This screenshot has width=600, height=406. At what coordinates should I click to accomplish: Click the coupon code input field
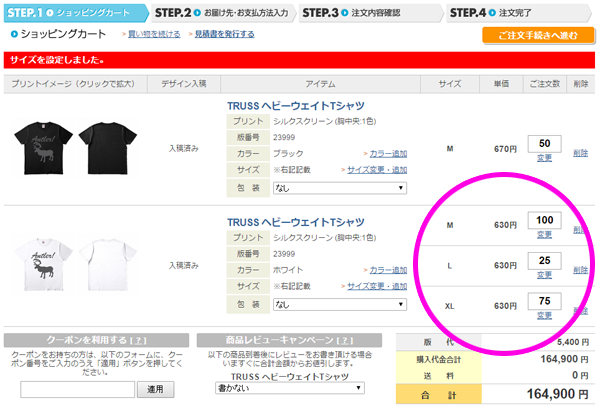78,389
